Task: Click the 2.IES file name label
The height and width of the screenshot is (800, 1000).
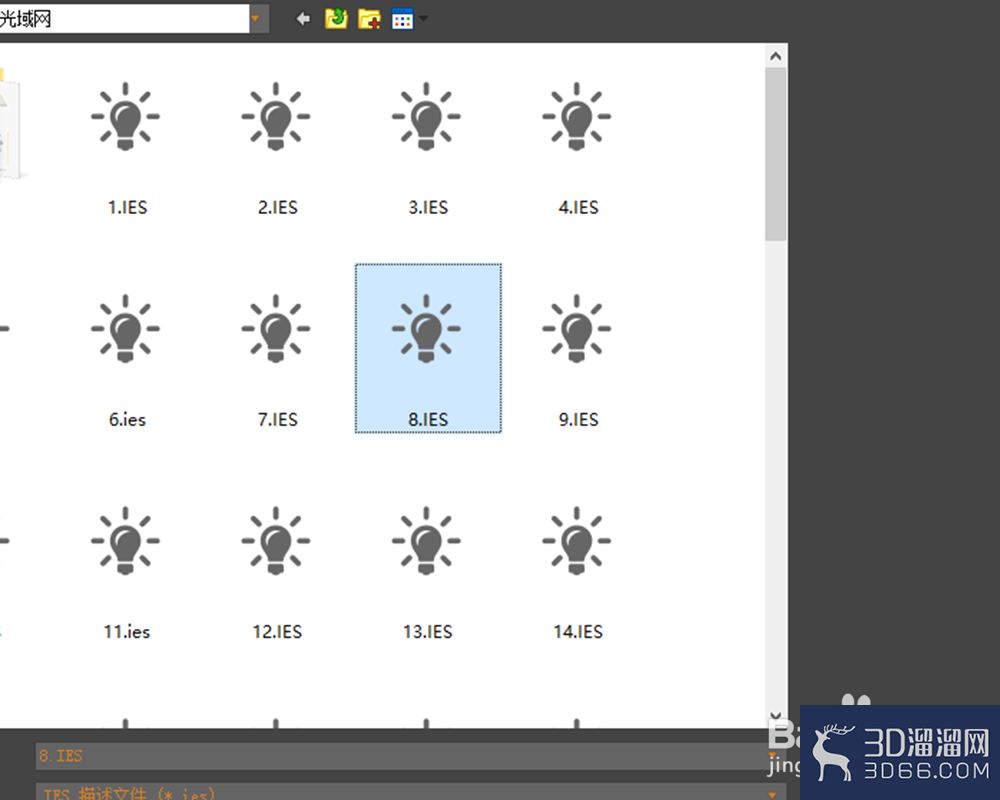Action: pos(277,207)
